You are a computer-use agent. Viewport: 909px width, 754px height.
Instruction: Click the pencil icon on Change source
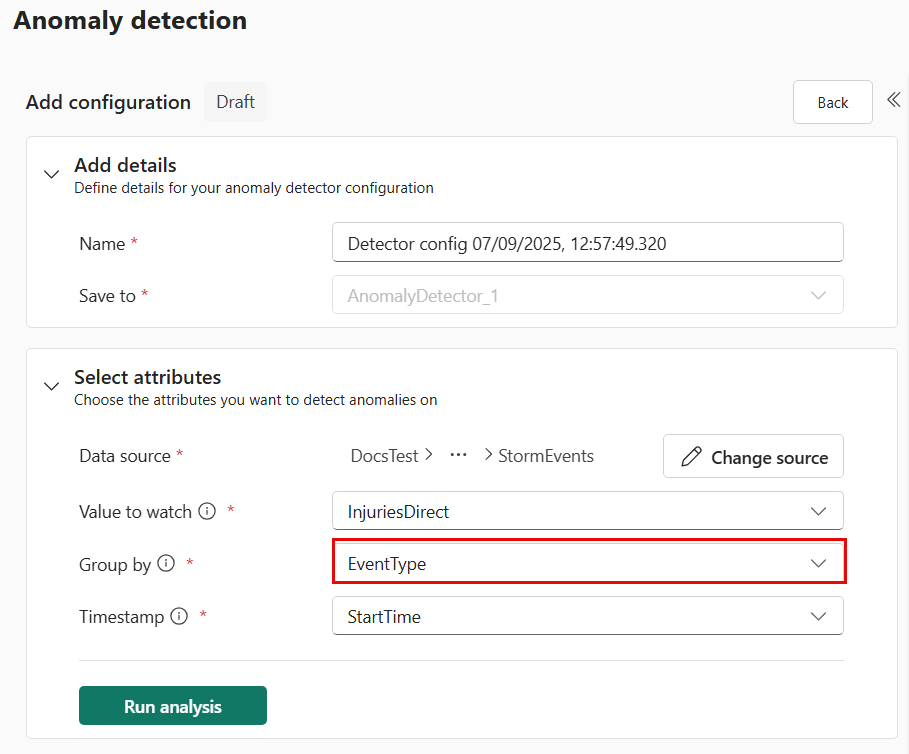point(690,456)
